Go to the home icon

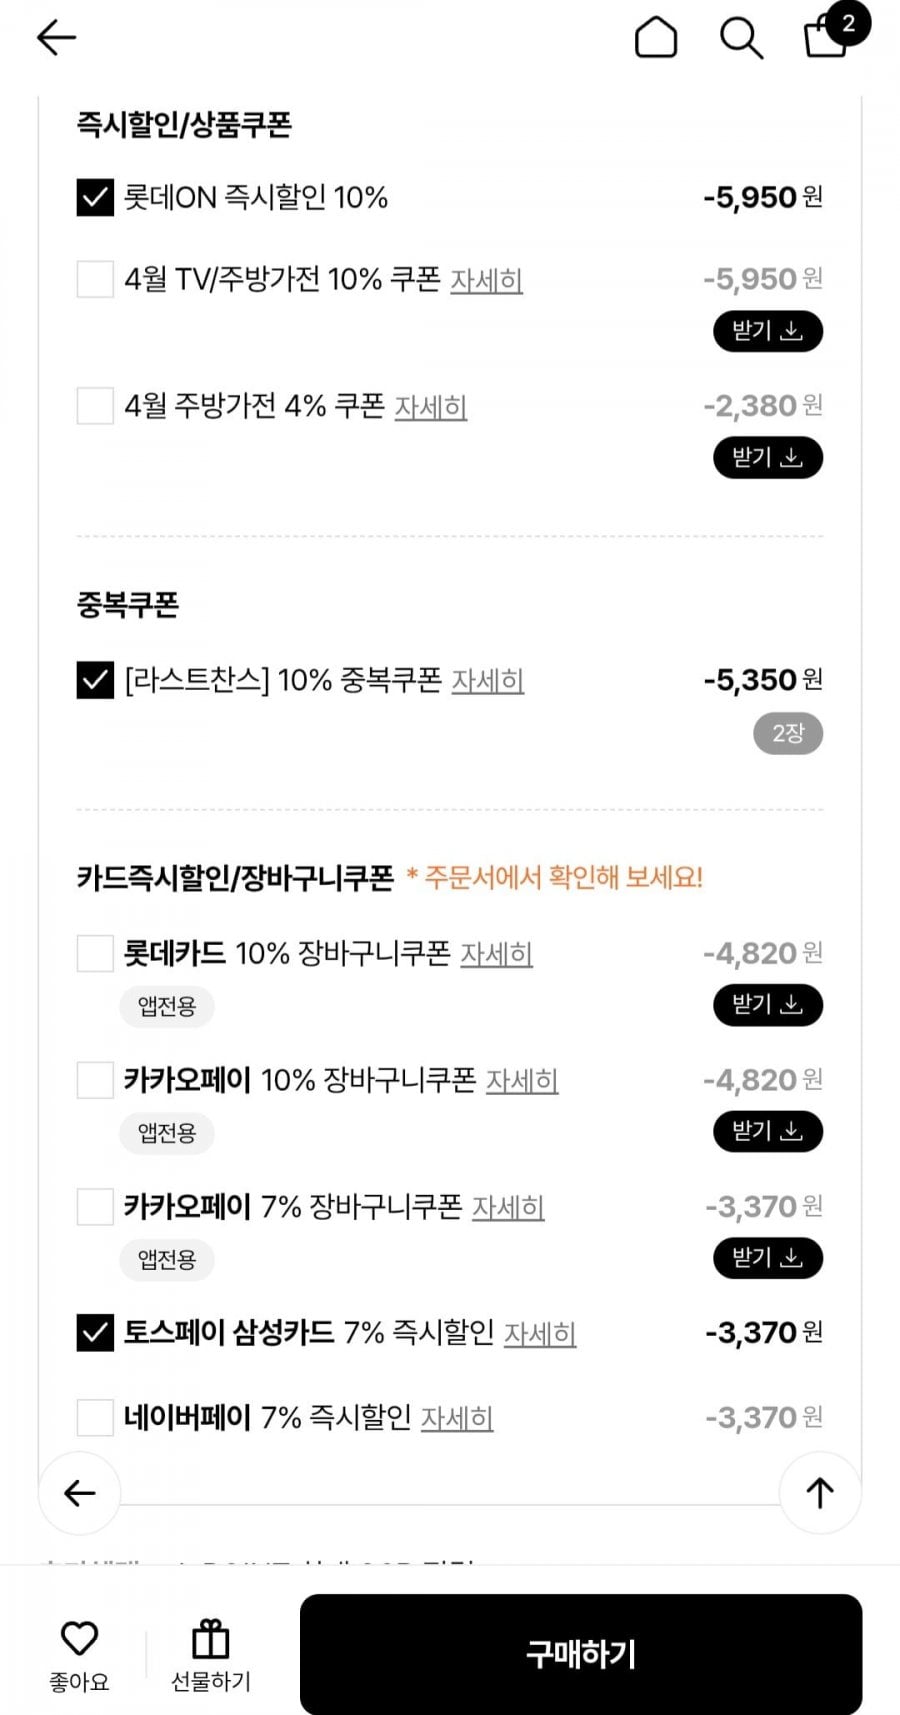click(x=656, y=38)
